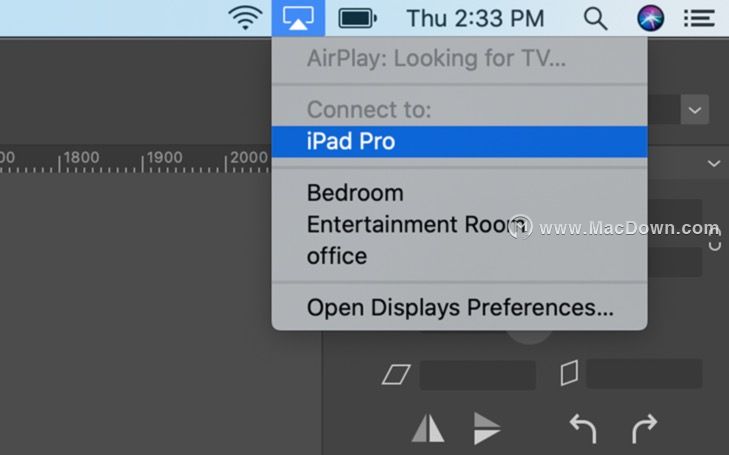Click the horizontal skew icon

396,374
